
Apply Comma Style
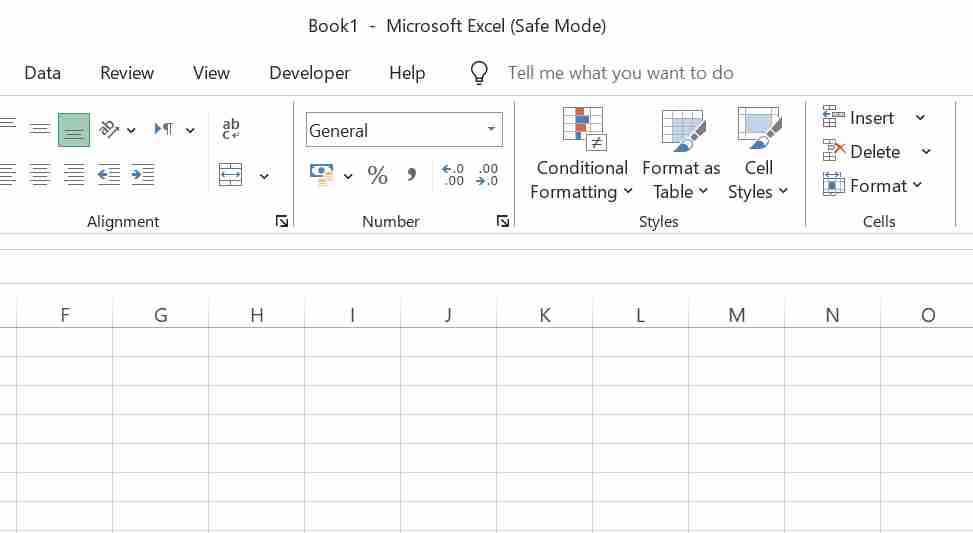[411, 174]
